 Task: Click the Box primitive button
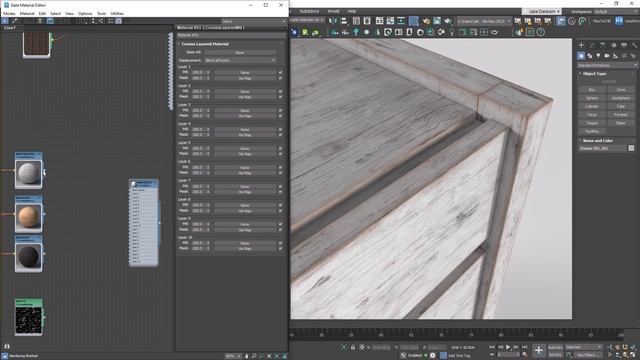tap(592, 90)
